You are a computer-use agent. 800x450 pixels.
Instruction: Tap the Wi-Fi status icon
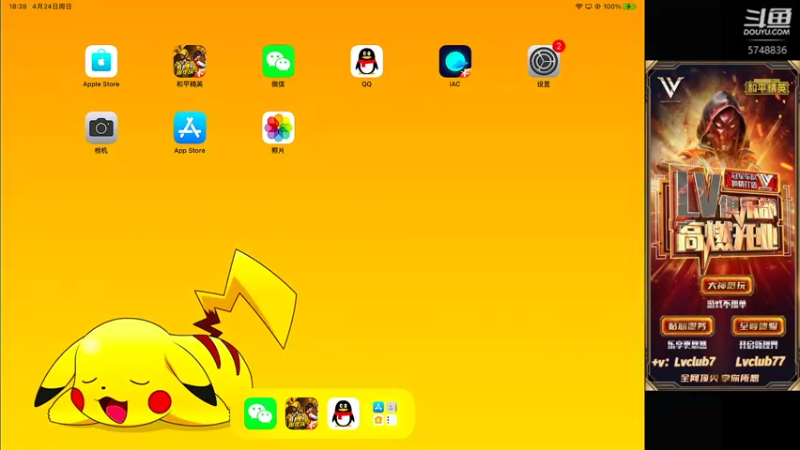point(579,7)
